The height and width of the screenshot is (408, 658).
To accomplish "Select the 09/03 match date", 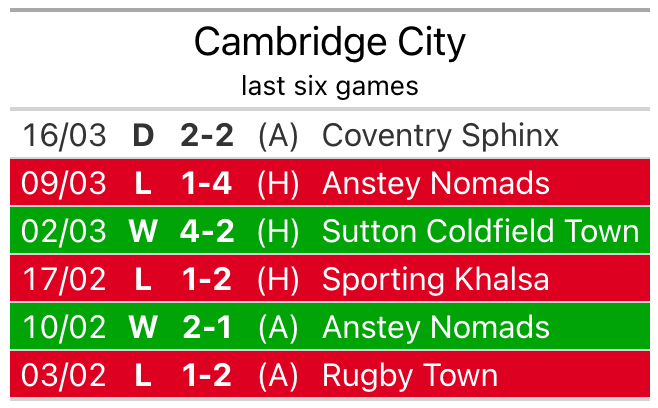I will pyautogui.click(x=64, y=183).
